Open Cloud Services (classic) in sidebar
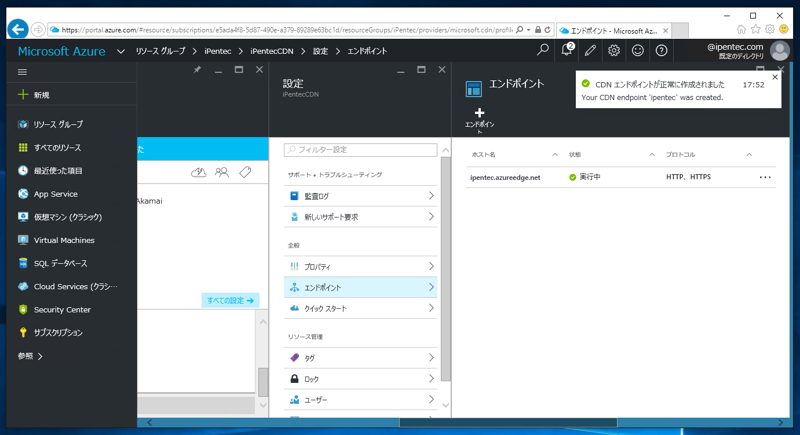 click(x=71, y=286)
